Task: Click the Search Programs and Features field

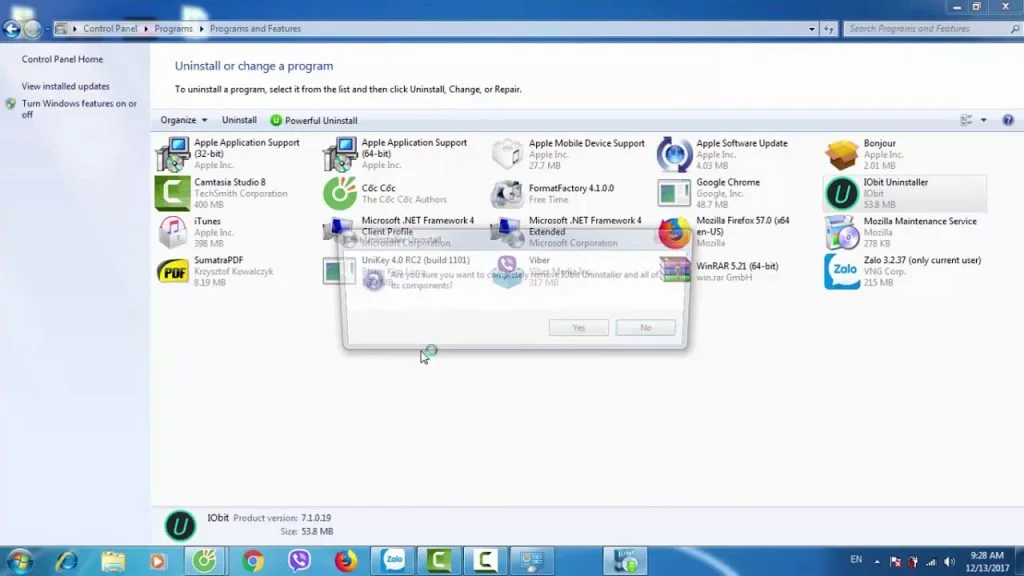Action: (x=931, y=29)
